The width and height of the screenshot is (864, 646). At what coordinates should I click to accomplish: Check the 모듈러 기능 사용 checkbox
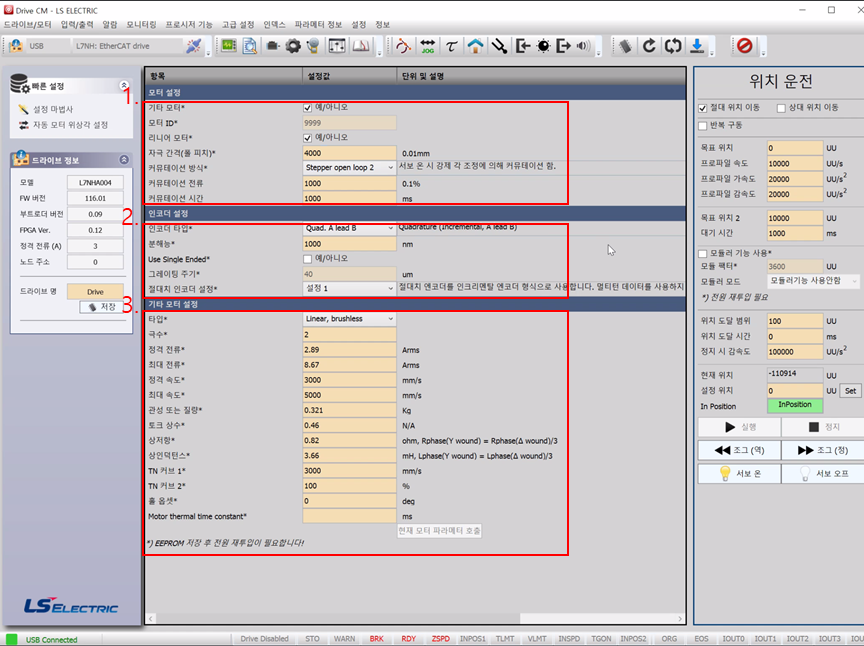(x=703, y=253)
